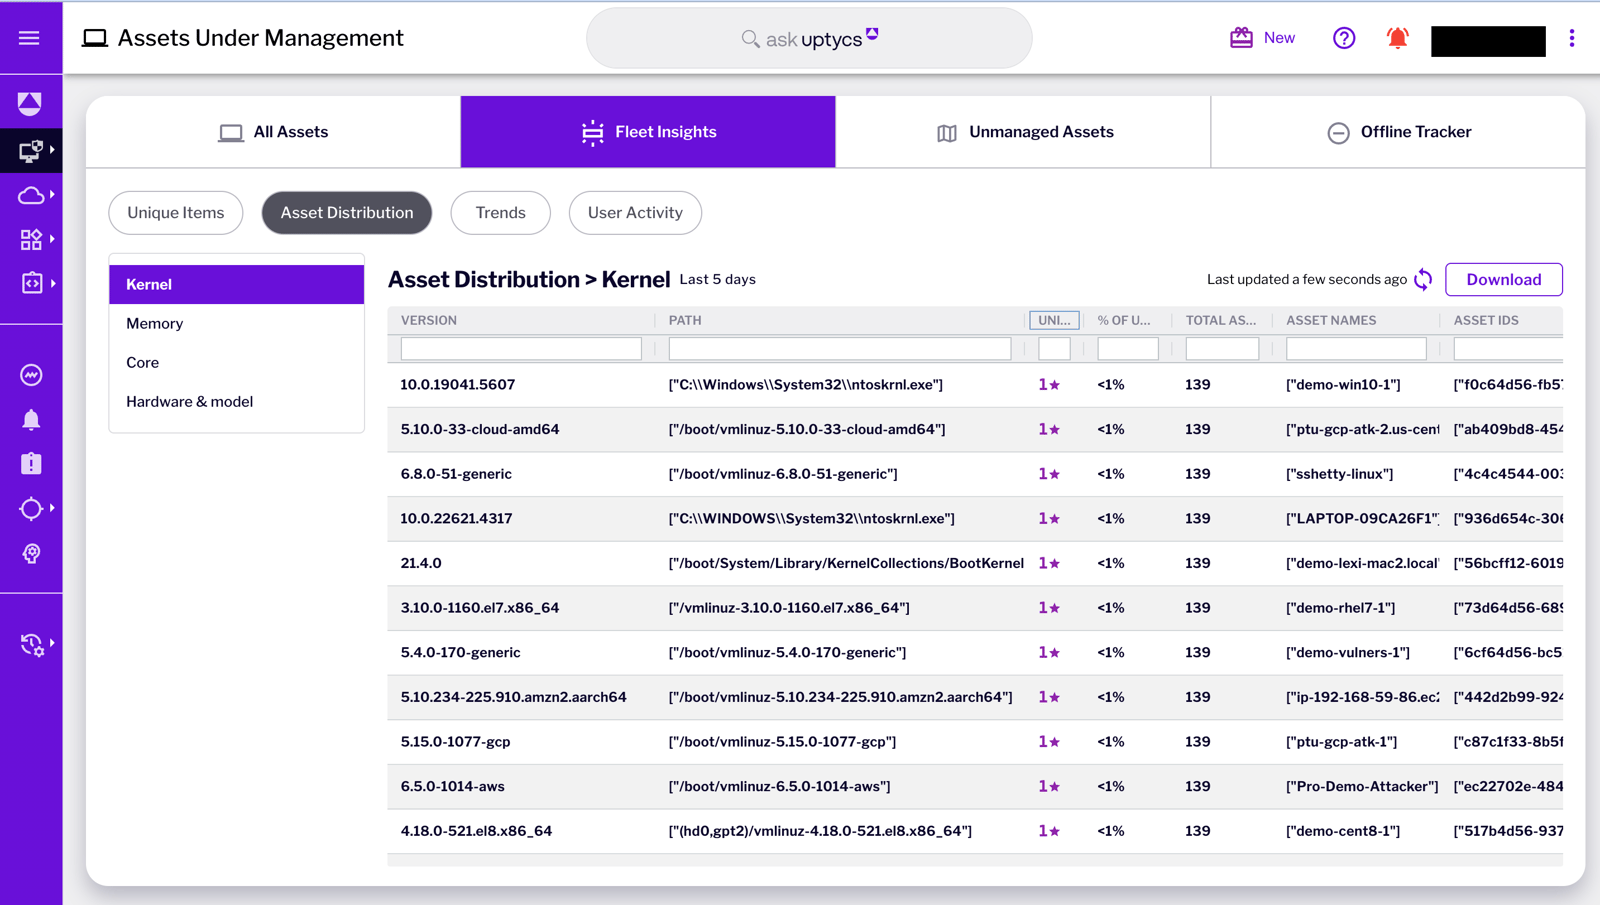Open the history settings sidebar icon
This screenshot has width=1600, height=905.
(x=31, y=645)
